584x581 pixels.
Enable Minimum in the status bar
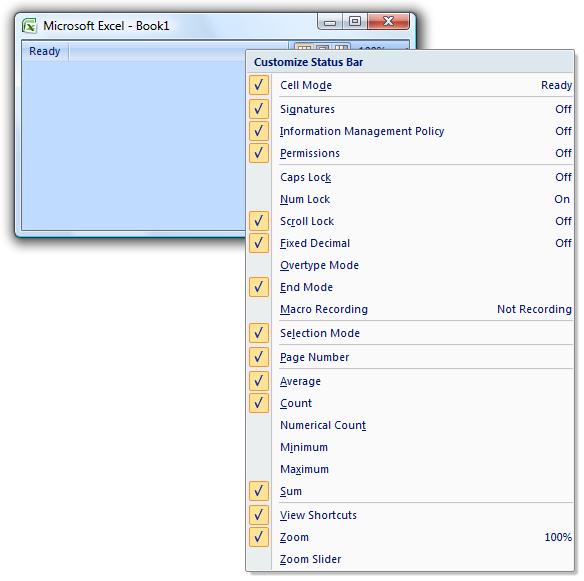coord(410,447)
